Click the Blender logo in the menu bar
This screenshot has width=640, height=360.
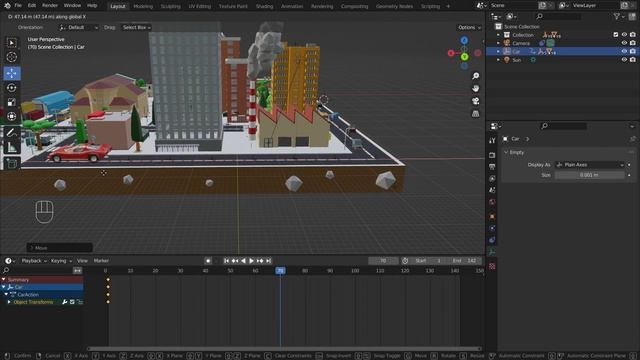point(7,6)
